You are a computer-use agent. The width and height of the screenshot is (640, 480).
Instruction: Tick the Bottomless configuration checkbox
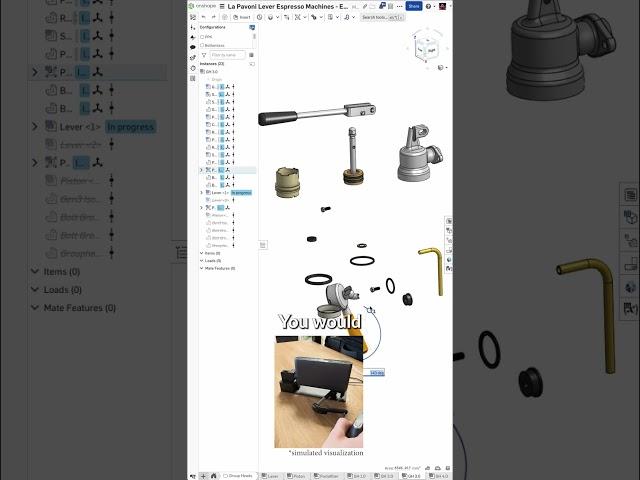coord(202,45)
